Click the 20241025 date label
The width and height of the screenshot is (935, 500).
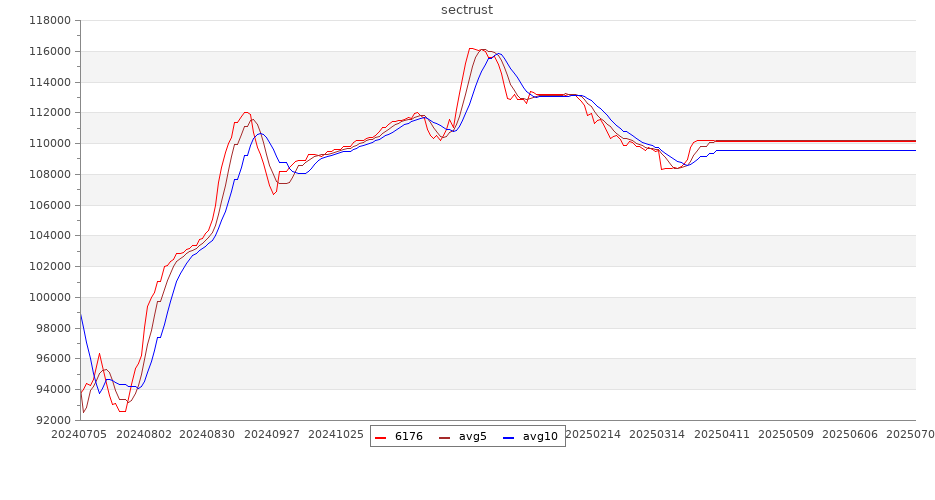coord(337,435)
